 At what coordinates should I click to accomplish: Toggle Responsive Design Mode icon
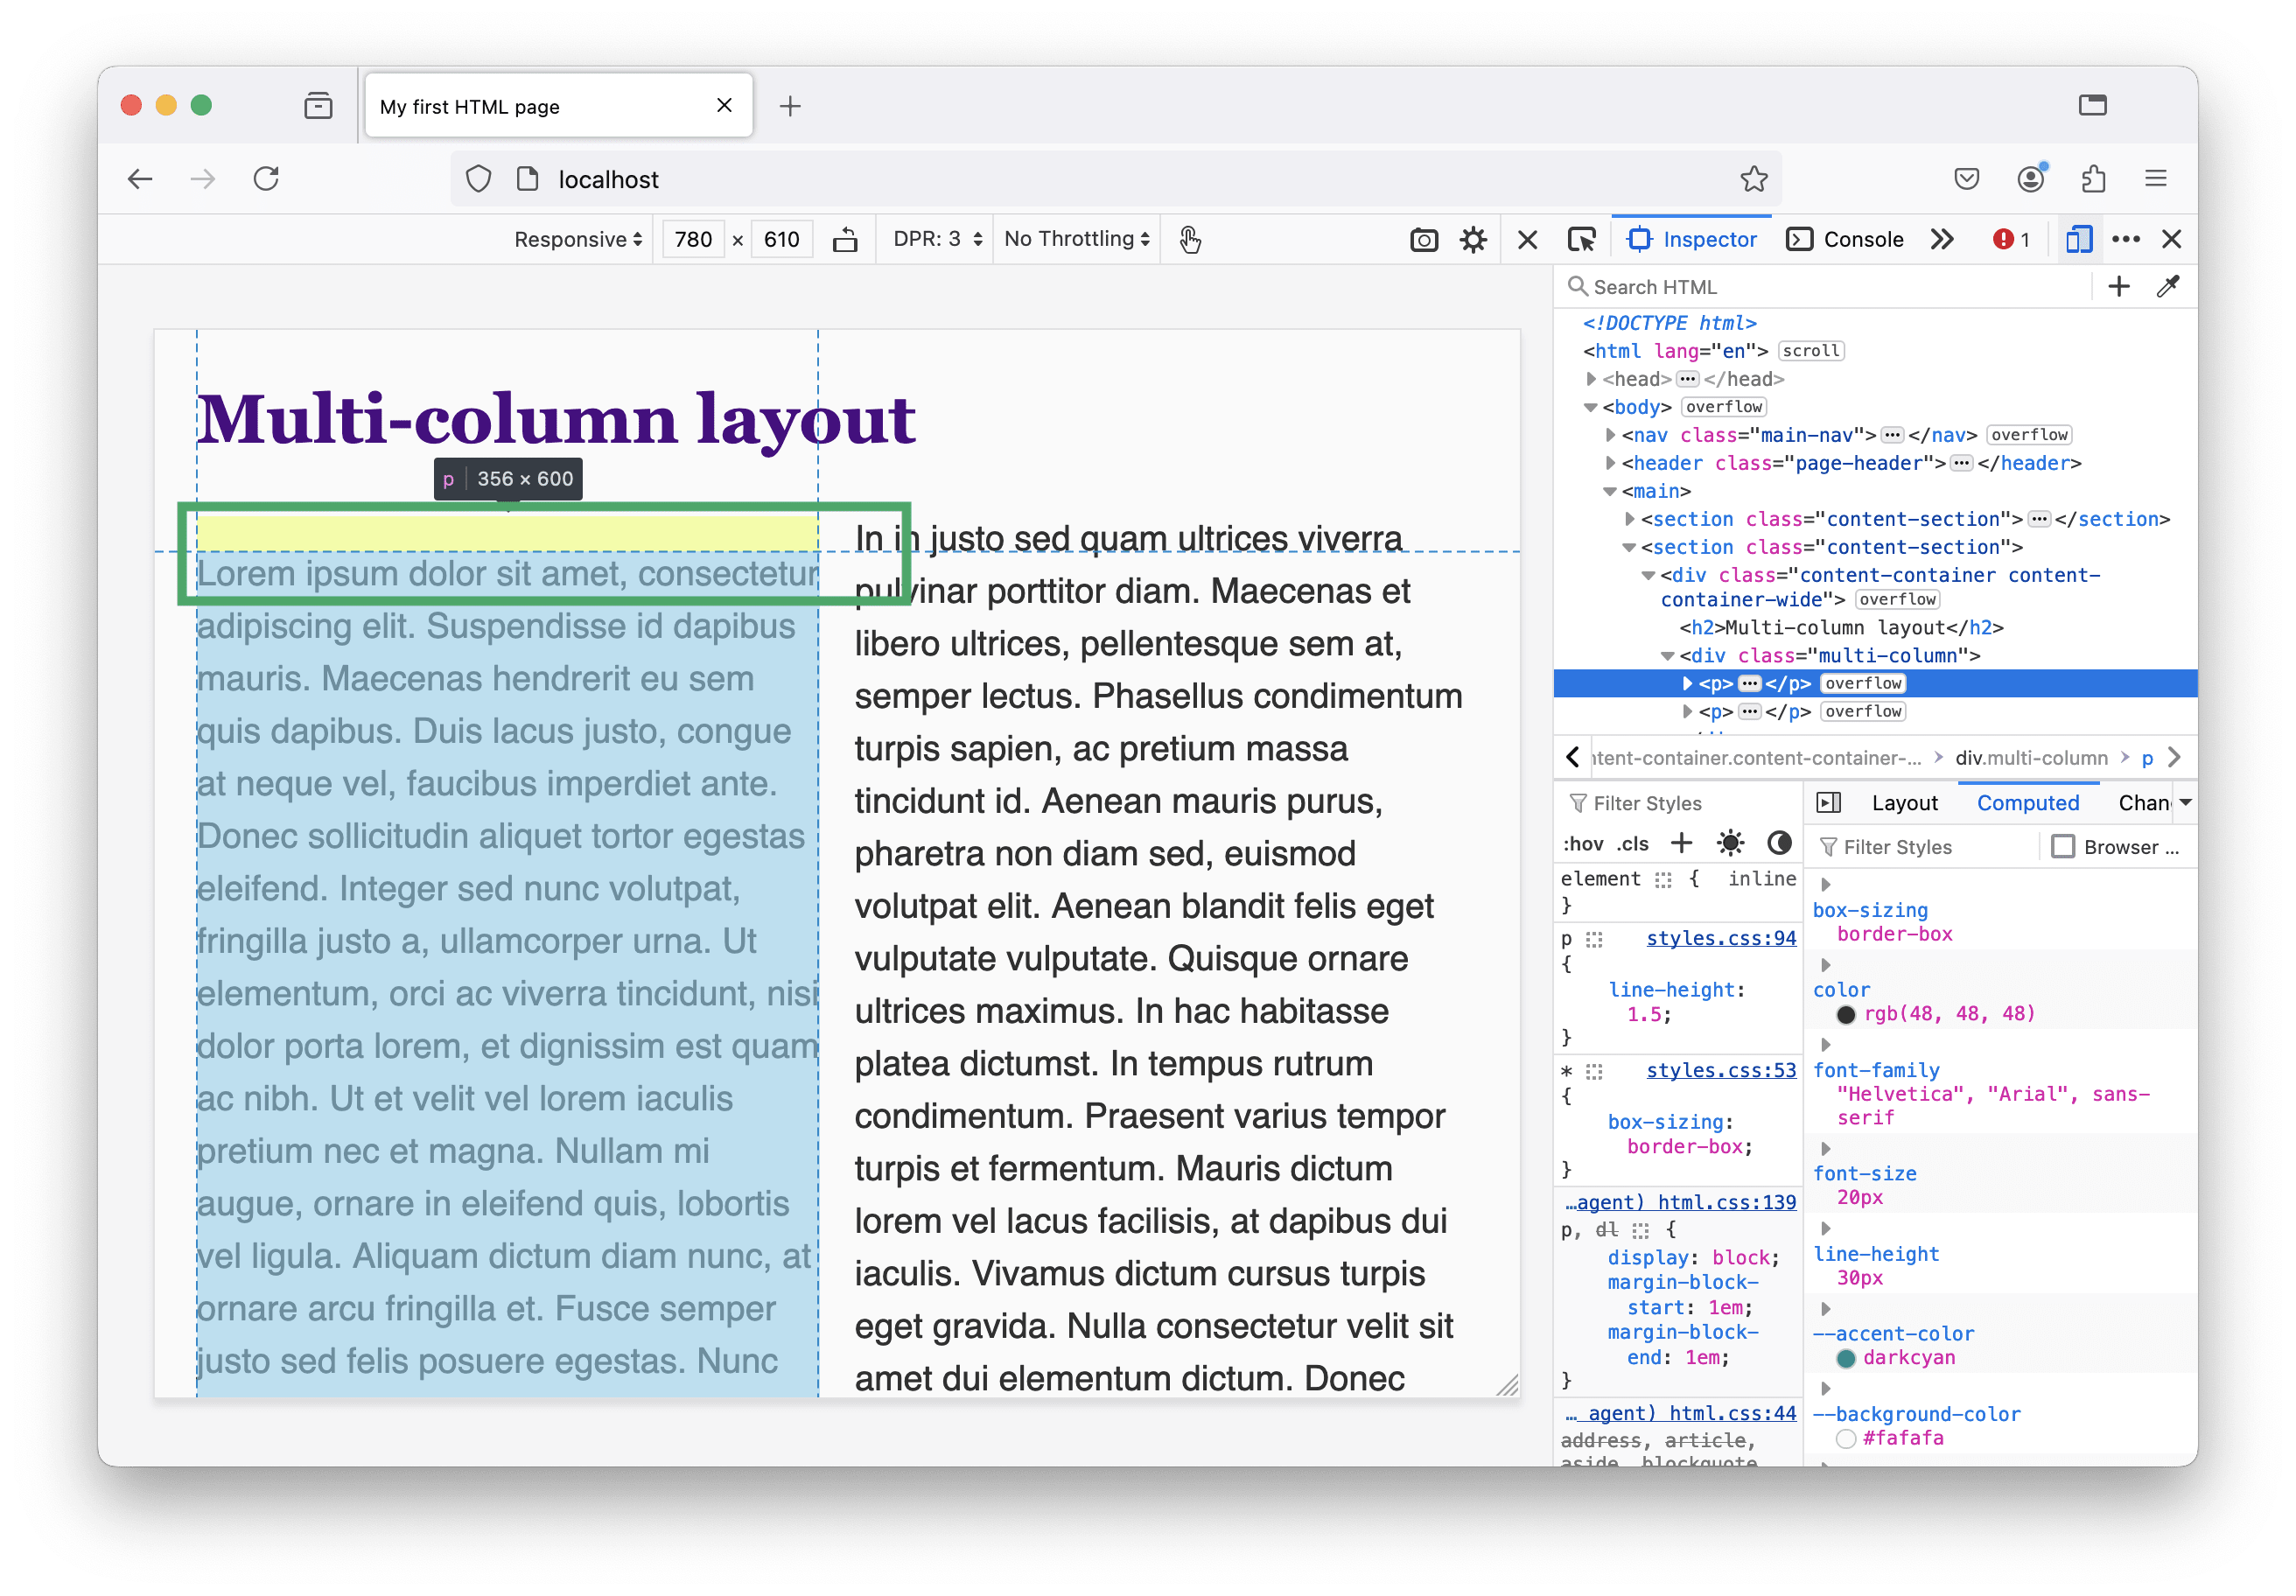[2078, 240]
